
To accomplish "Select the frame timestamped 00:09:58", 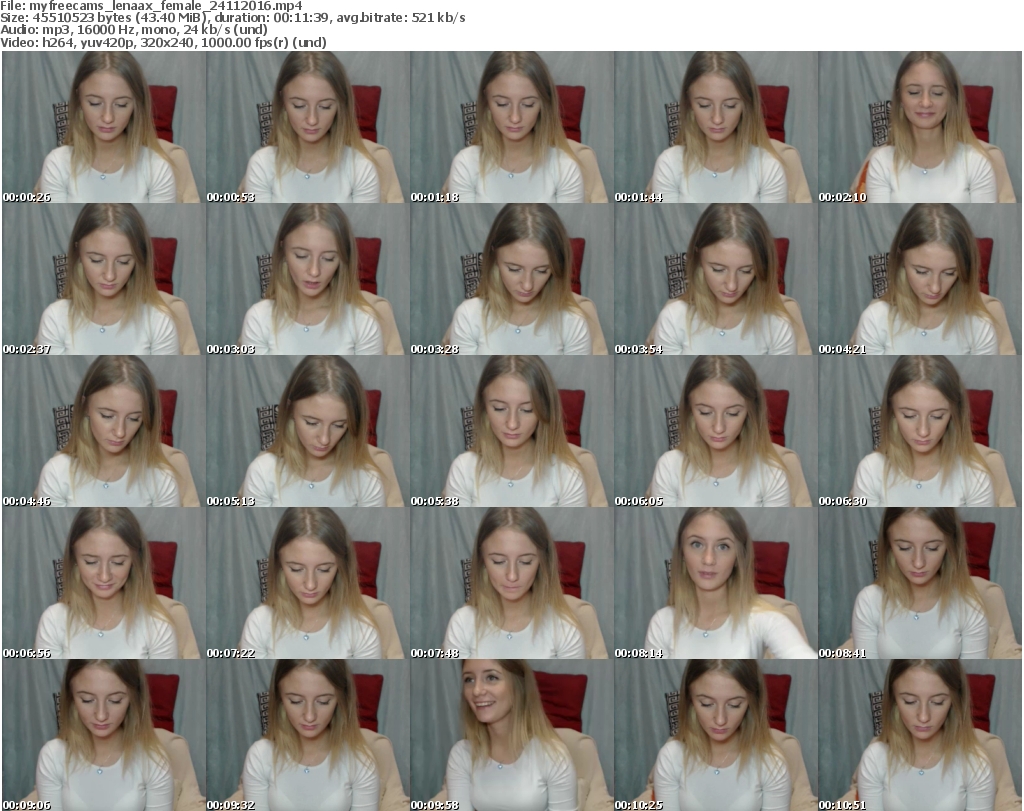I will 511,735.
